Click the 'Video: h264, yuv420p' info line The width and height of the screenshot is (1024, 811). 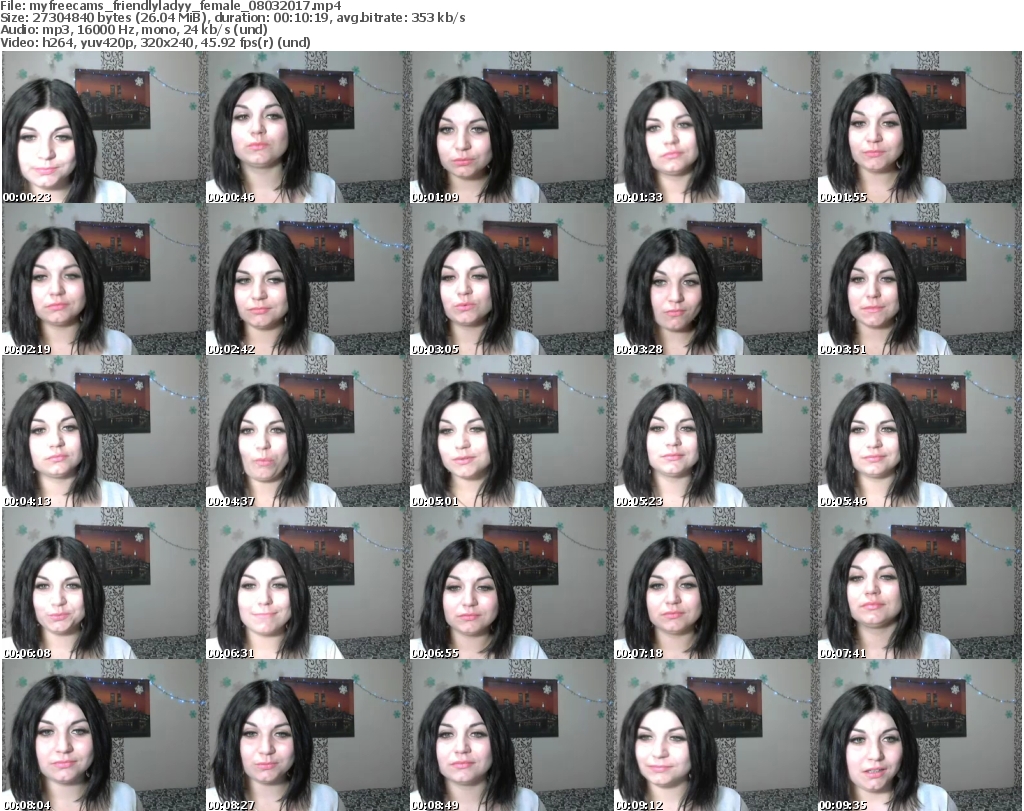pyautogui.click(x=155, y=42)
